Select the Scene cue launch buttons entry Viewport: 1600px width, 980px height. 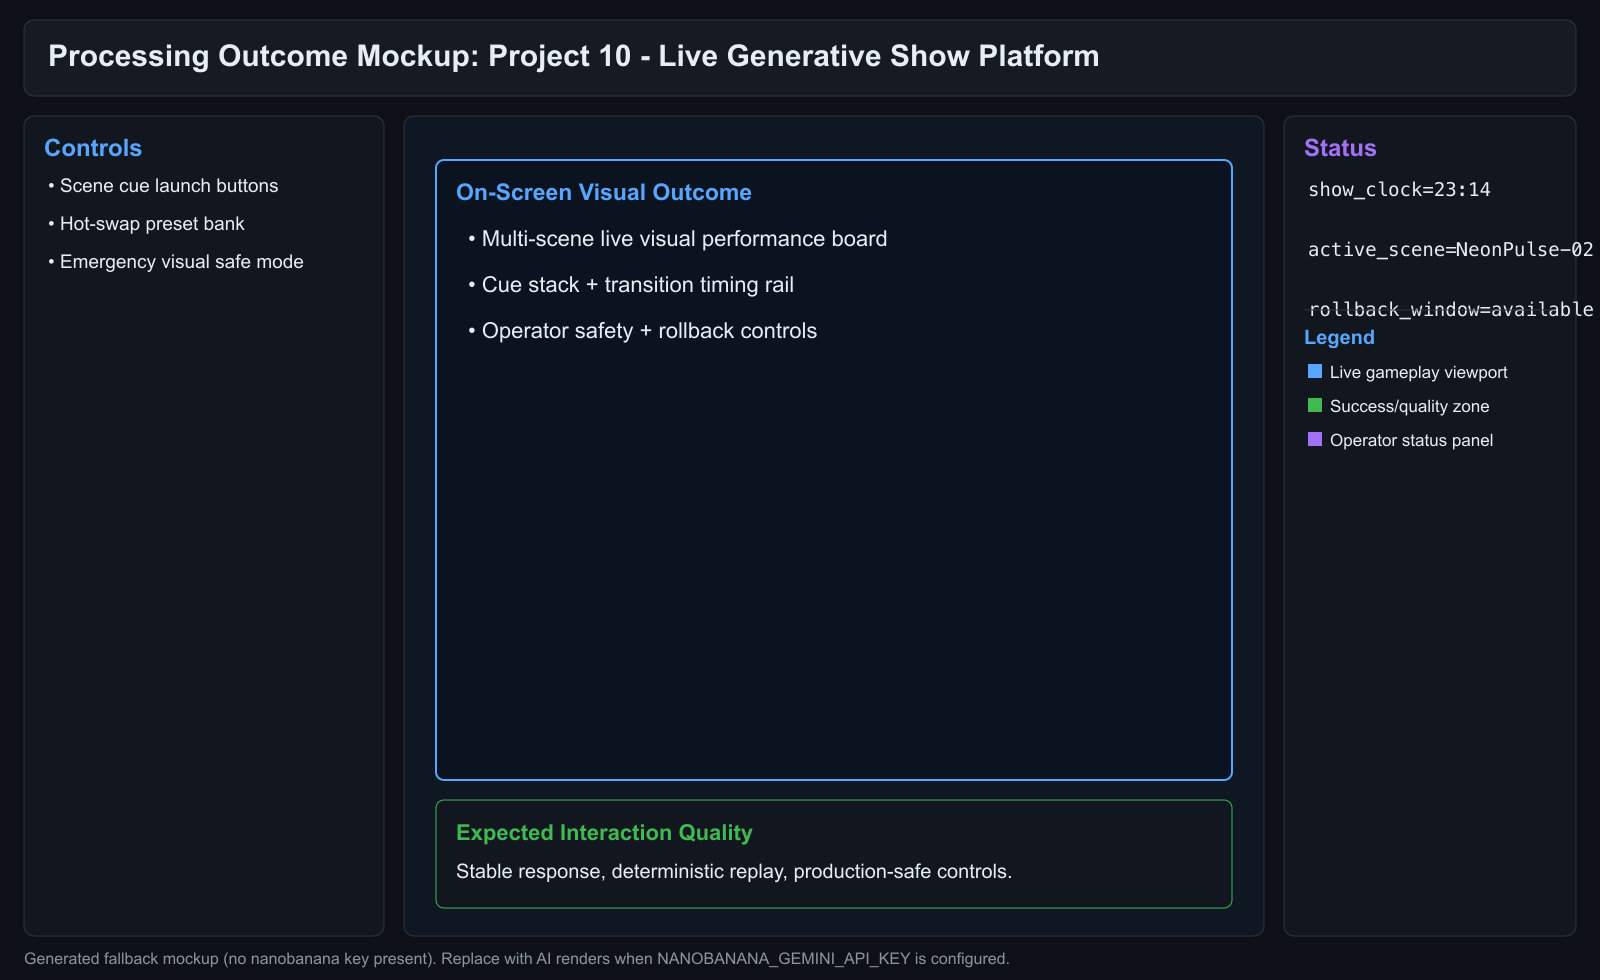(x=169, y=185)
